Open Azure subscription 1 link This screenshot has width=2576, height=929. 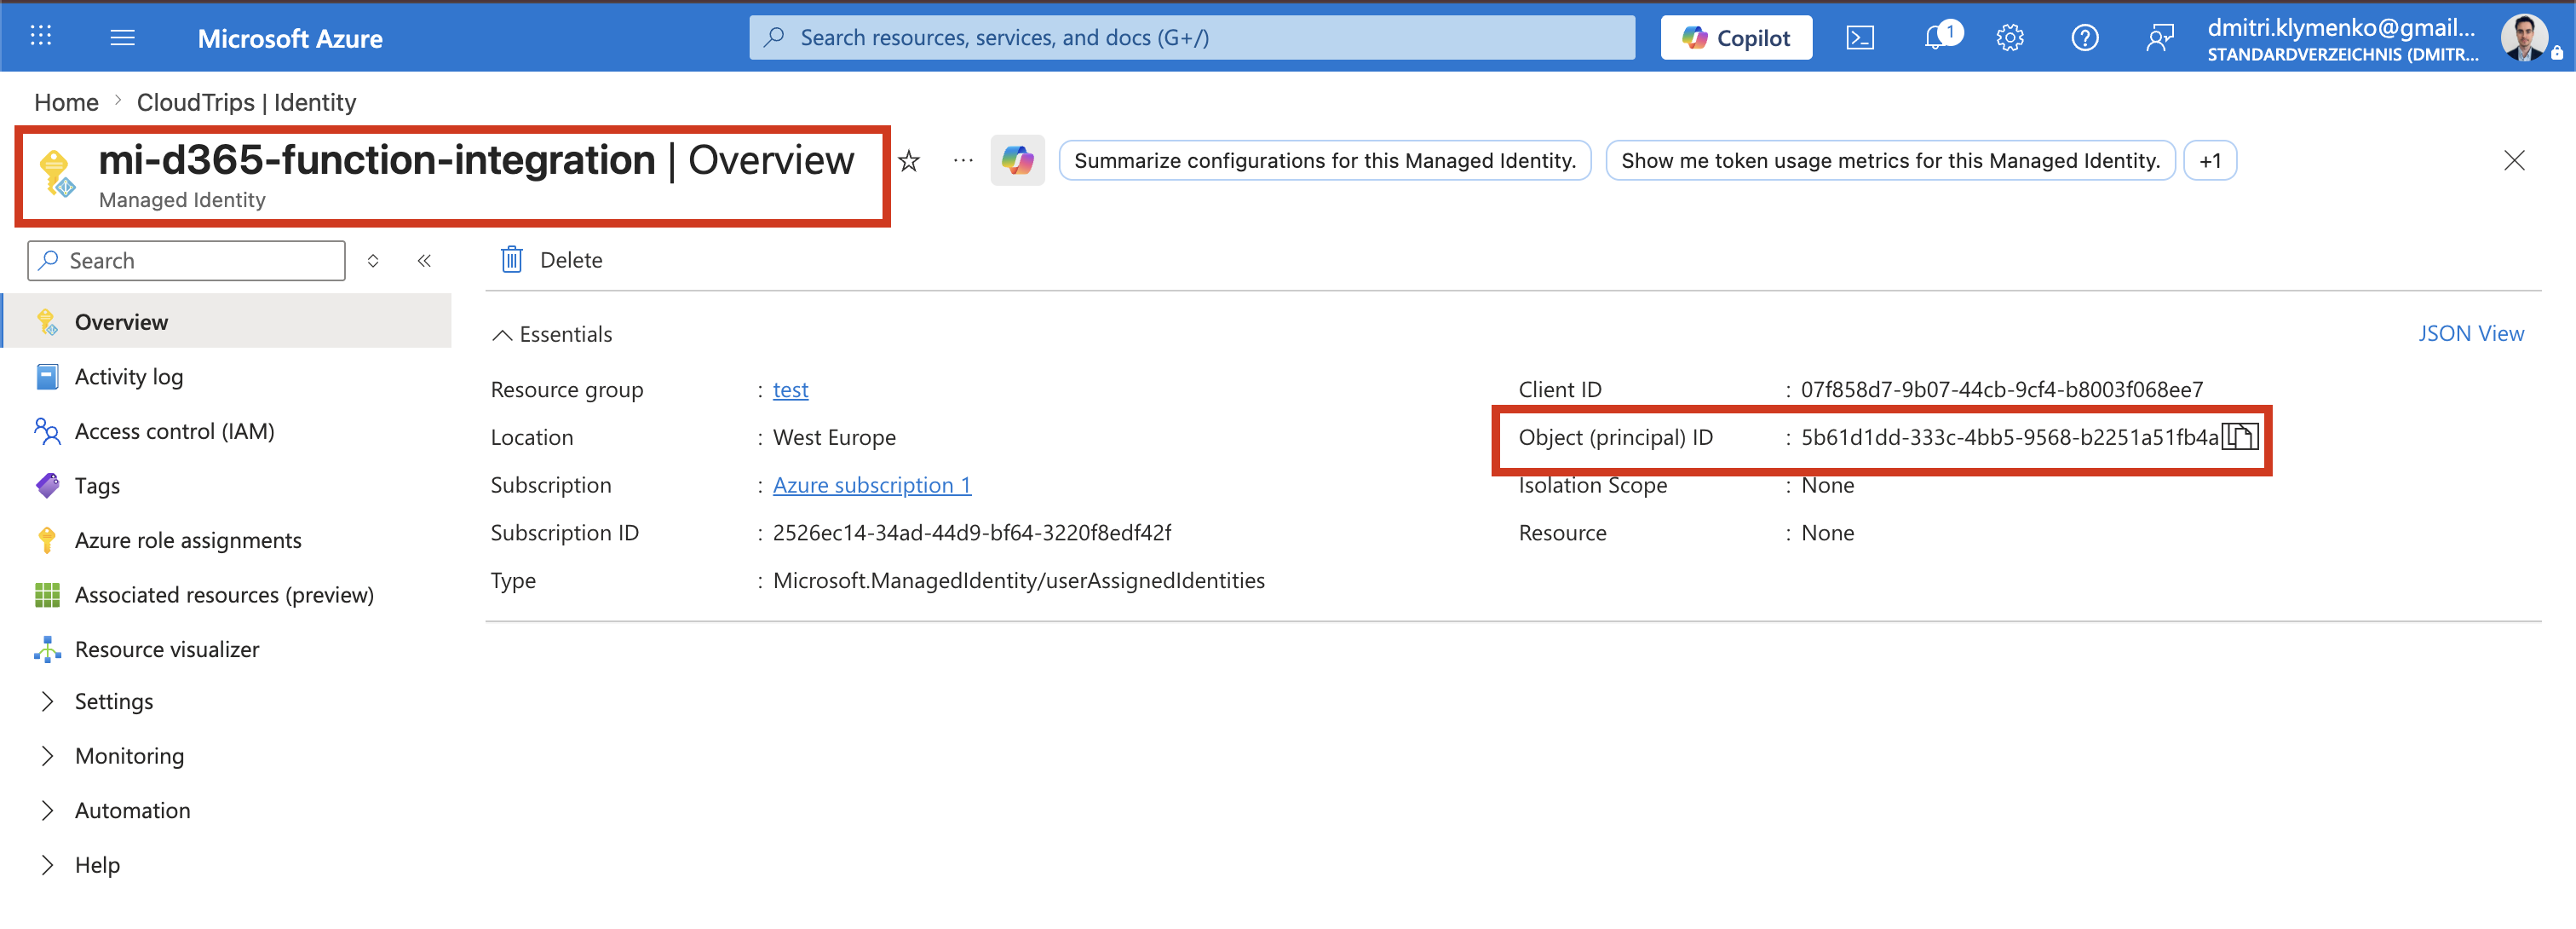click(872, 485)
